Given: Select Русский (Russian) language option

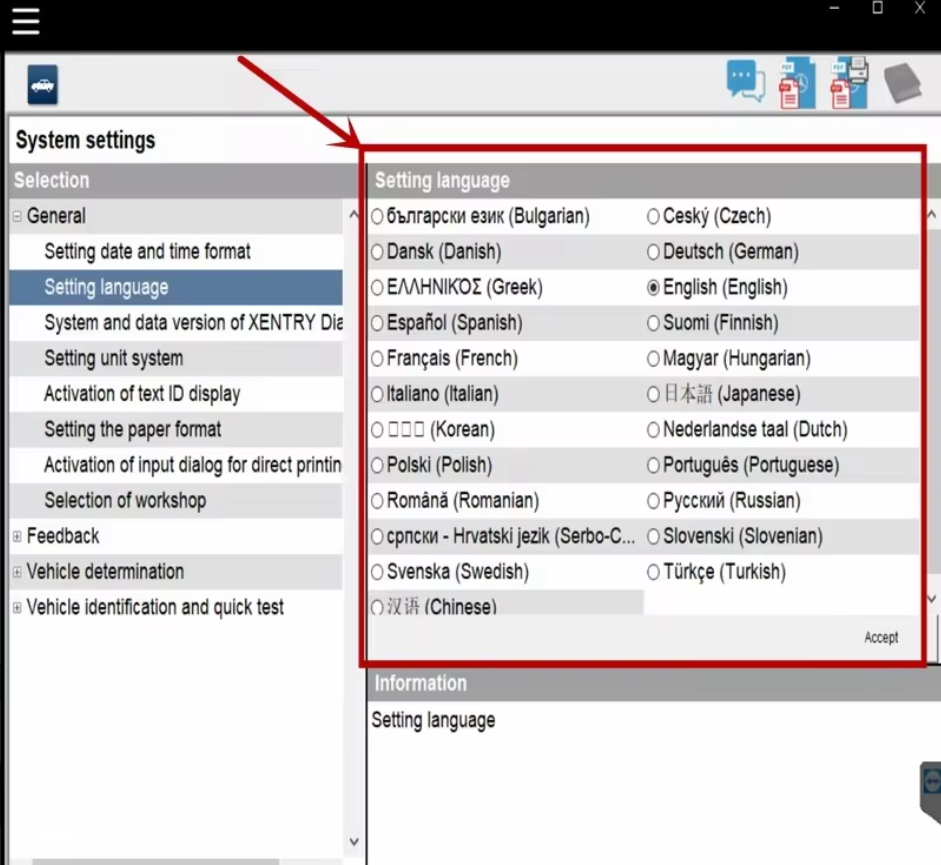Looking at the screenshot, I should (653, 501).
